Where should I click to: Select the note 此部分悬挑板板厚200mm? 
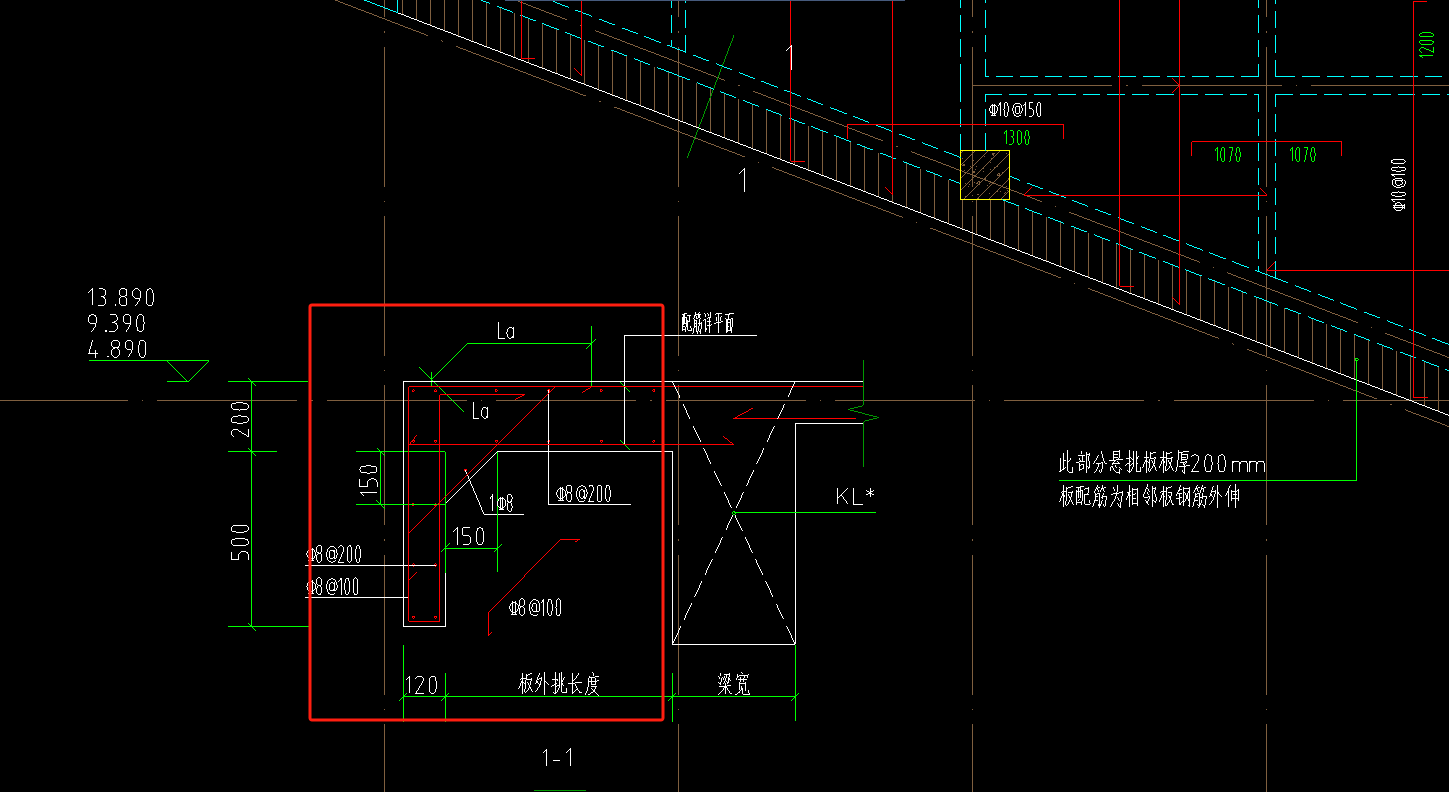point(1162,464)
